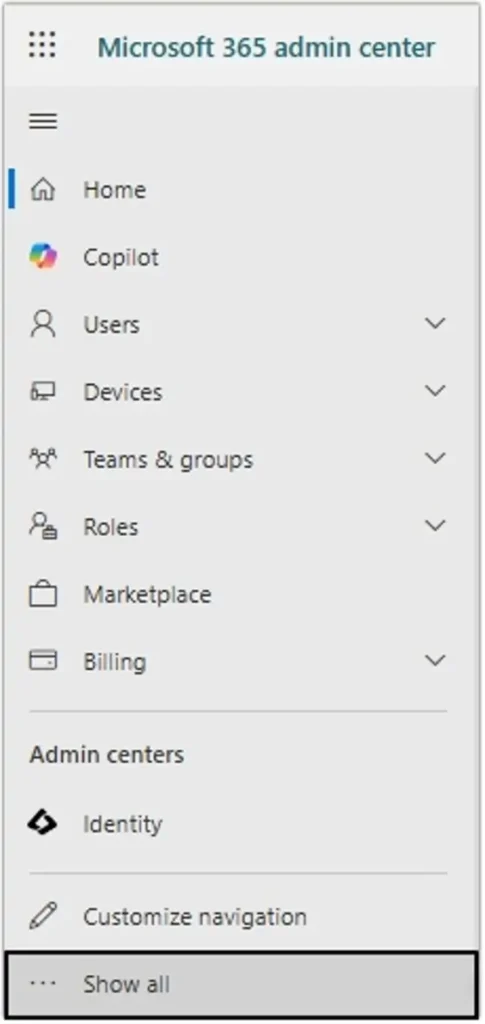
Task: Click the Billing credit card icon
Action: coord(43,661)
